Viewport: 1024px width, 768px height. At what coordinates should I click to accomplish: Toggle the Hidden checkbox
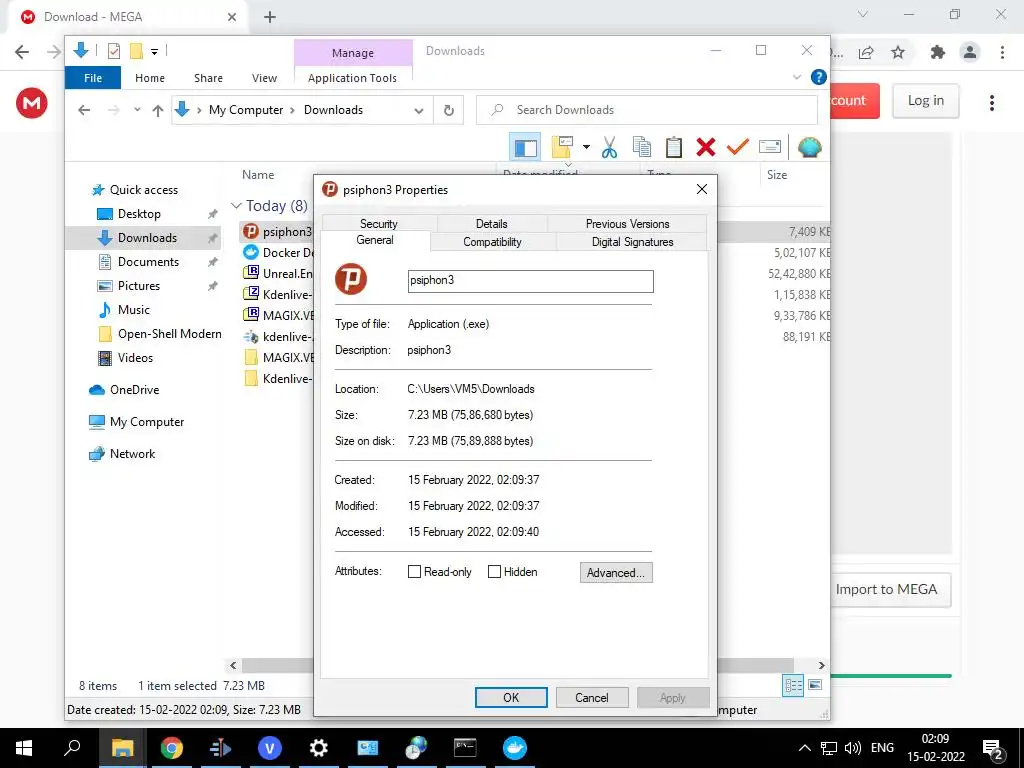(x=494, y=571)
